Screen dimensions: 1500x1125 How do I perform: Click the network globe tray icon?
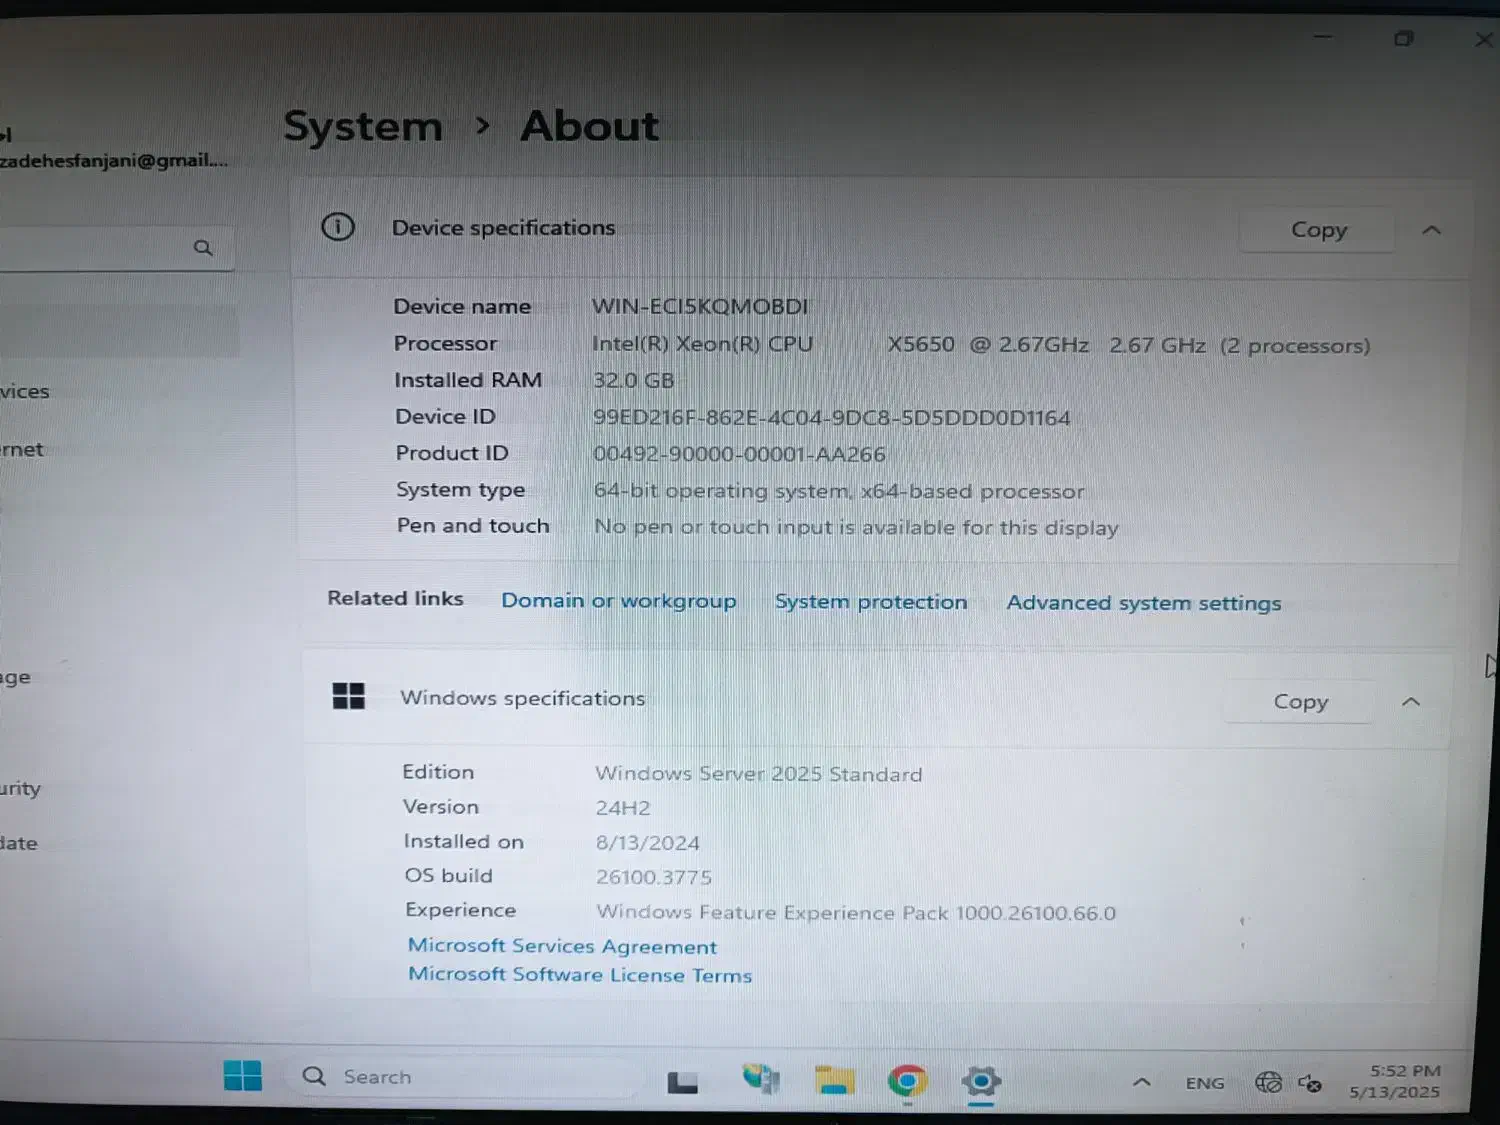point(1268,1082)
